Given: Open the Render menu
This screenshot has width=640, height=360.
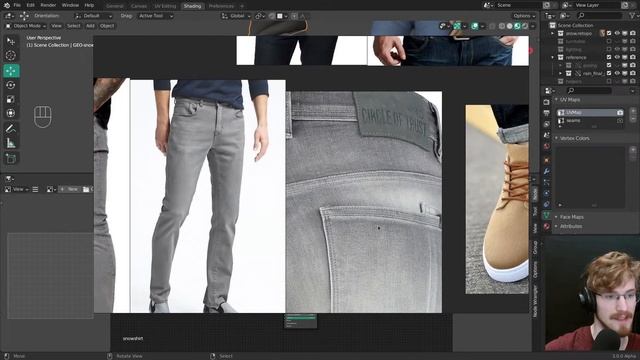Looking at the screenshot, I should pyautogui.click(x=48, y=5).
